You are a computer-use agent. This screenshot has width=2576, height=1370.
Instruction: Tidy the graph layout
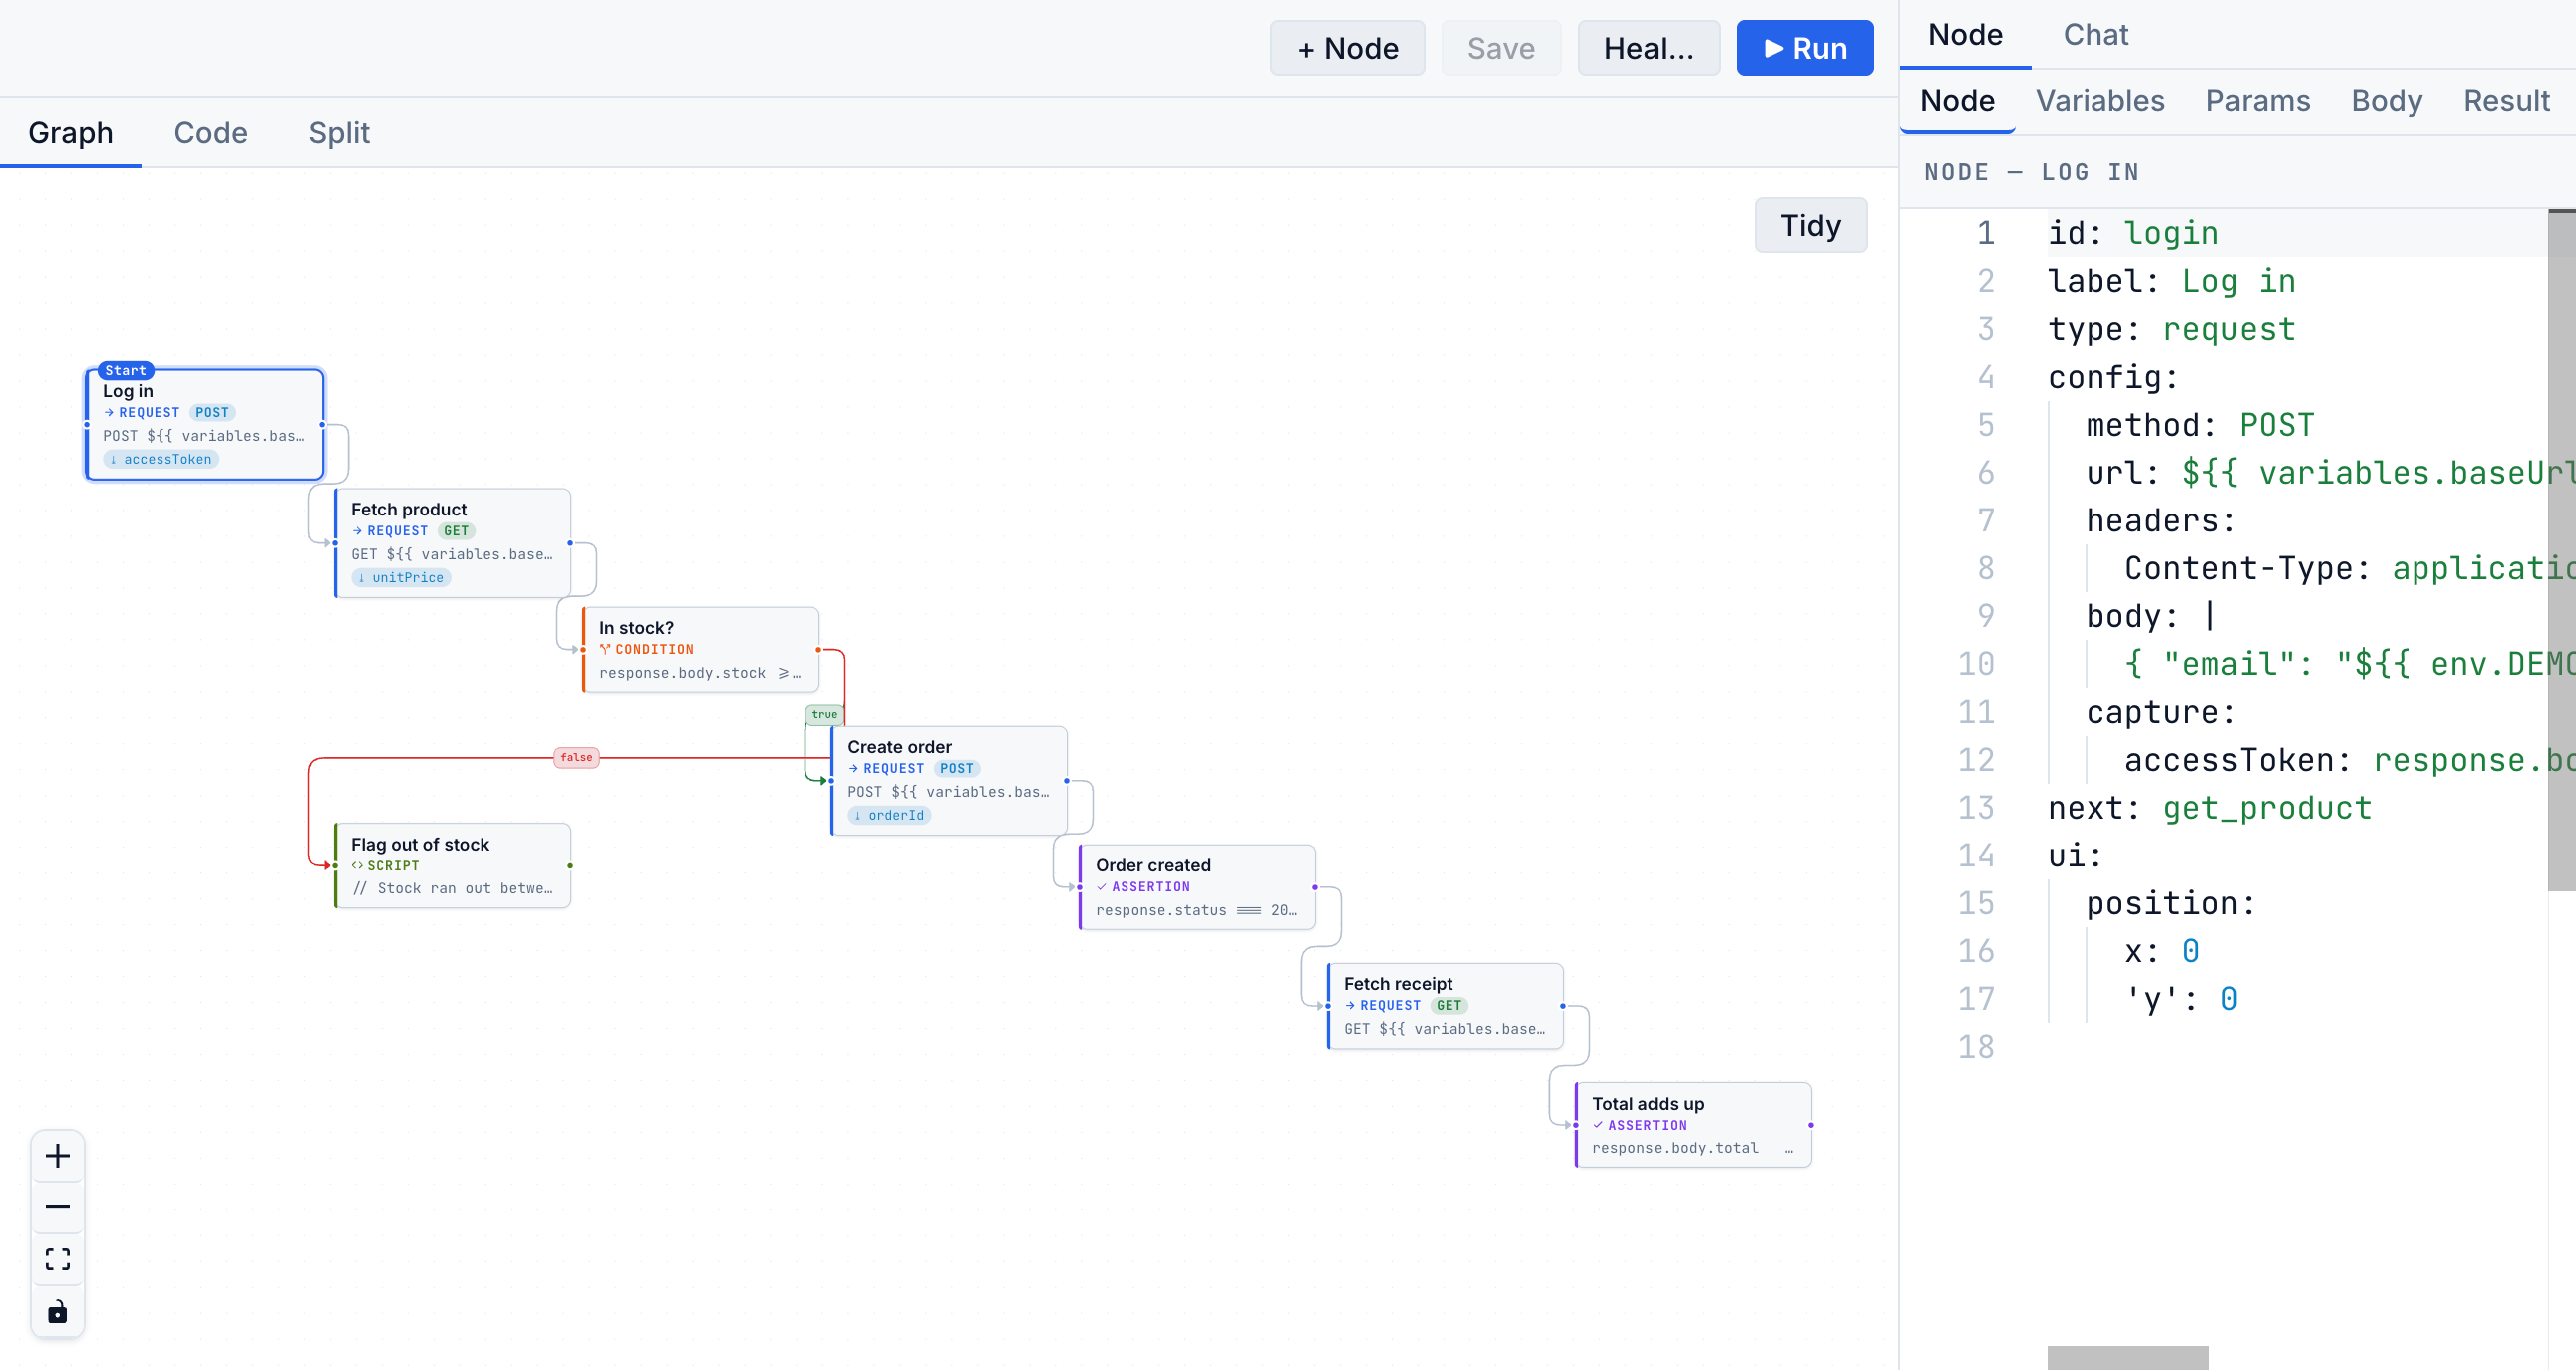pos(1810,225)
